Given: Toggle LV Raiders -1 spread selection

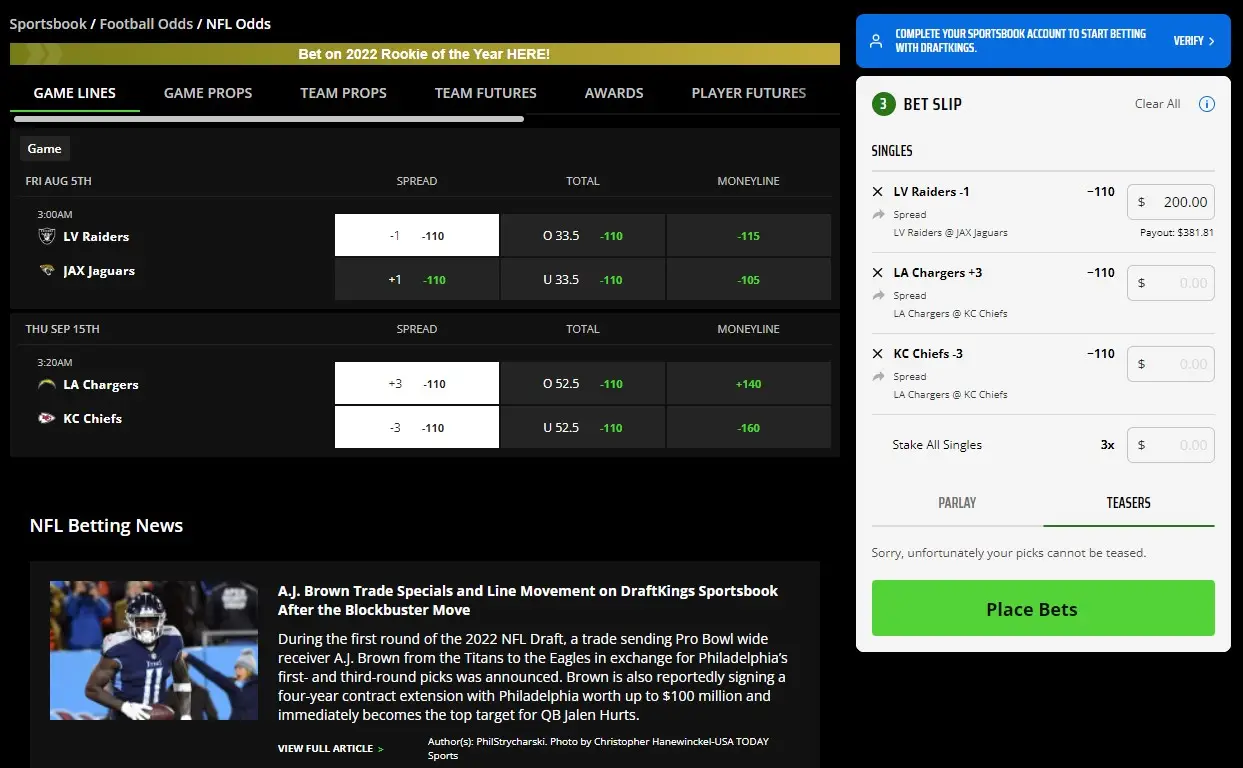Looking at the screenshot, I should (x=417, y=236).
